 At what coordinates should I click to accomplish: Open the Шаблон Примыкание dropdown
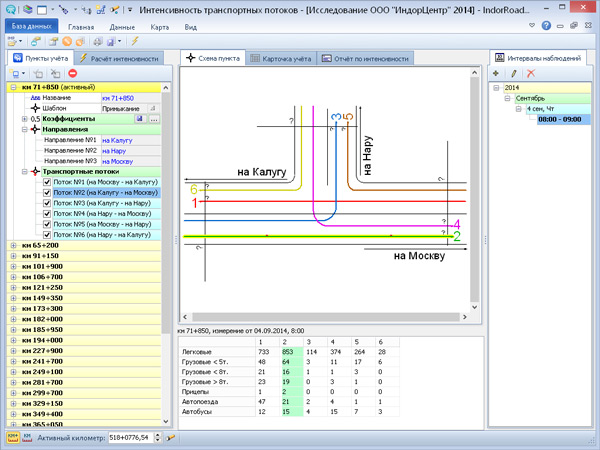pyautogui.click(x=153, y=108)
